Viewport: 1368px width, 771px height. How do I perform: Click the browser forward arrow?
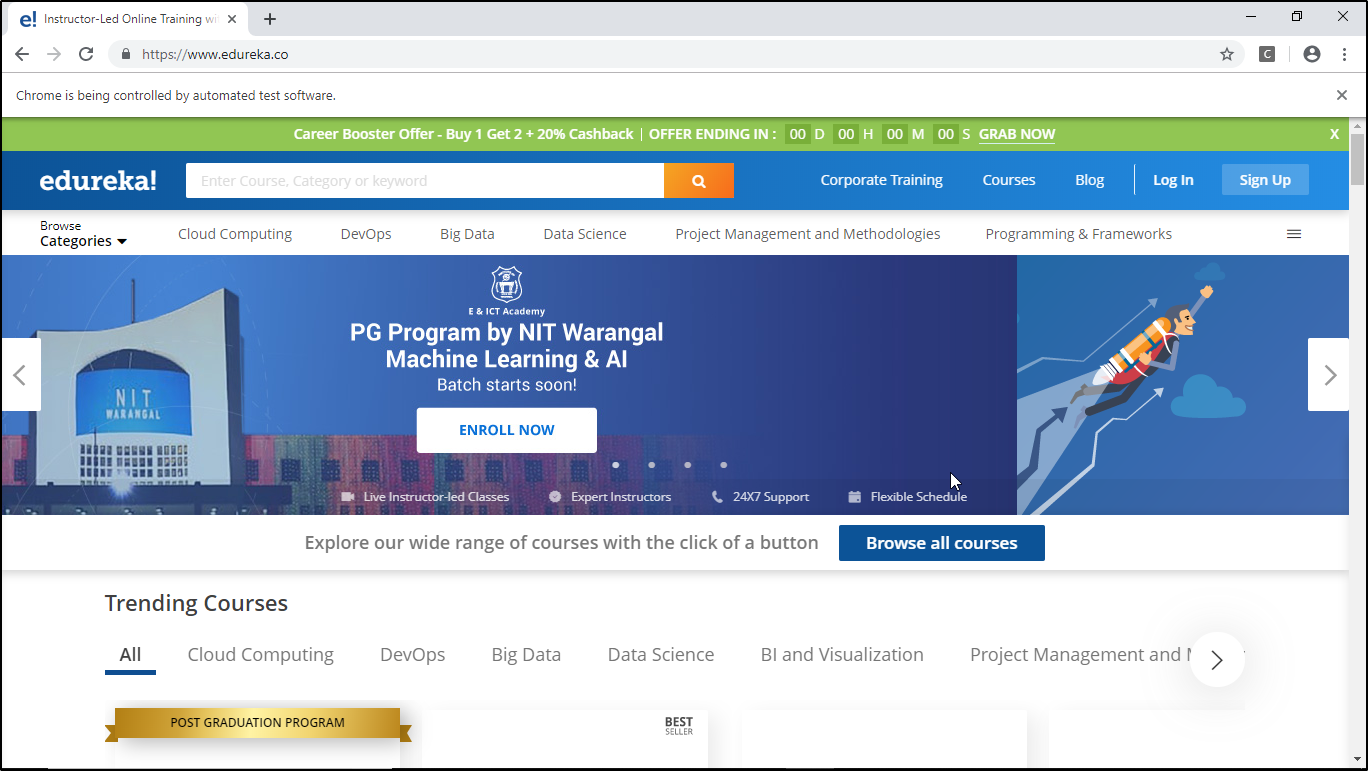point(54,54)
